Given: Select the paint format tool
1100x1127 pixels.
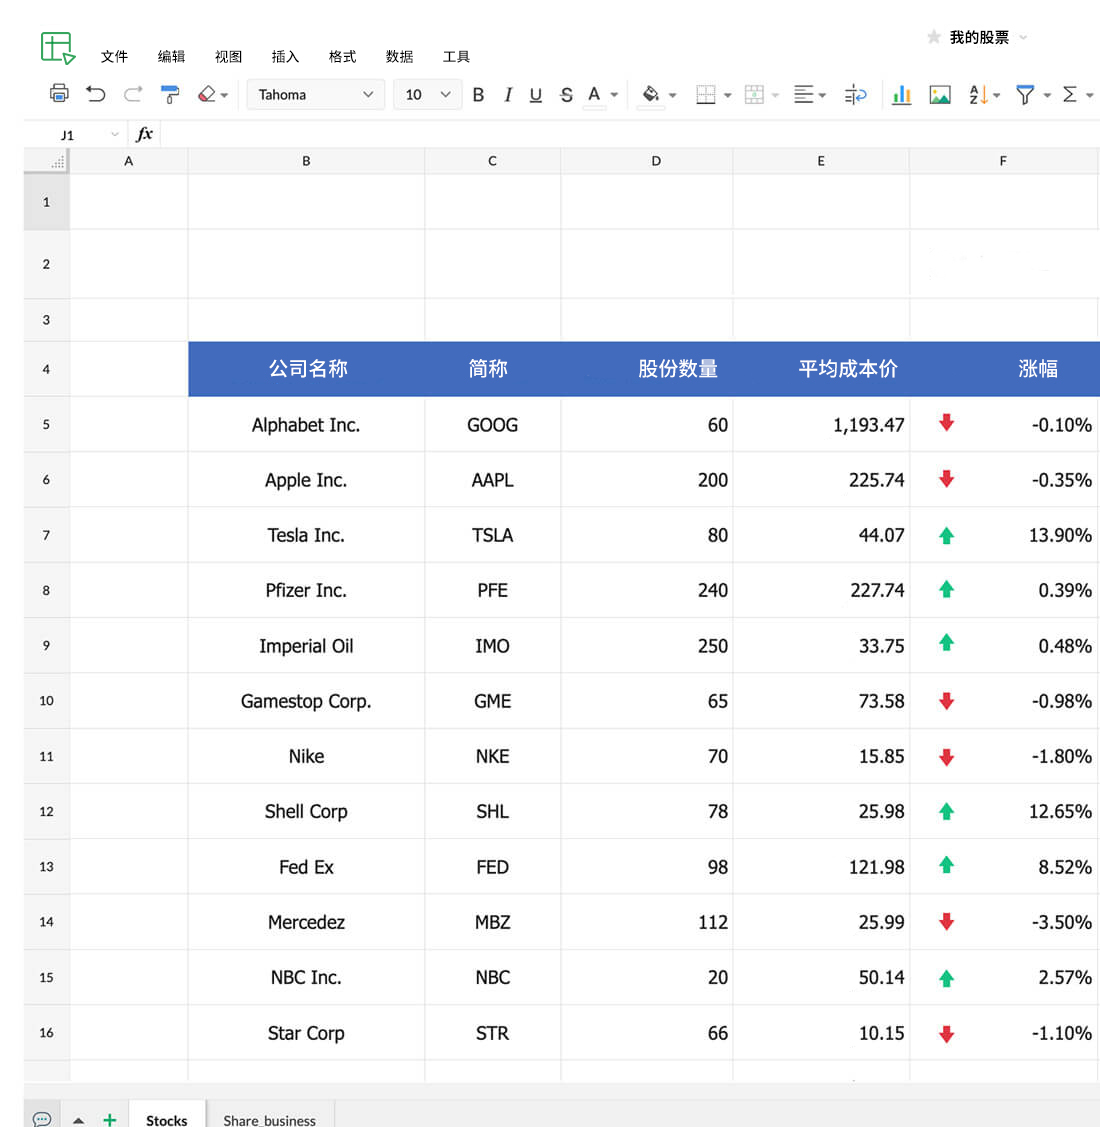Looking at the screenshot, I should (170, 94).
